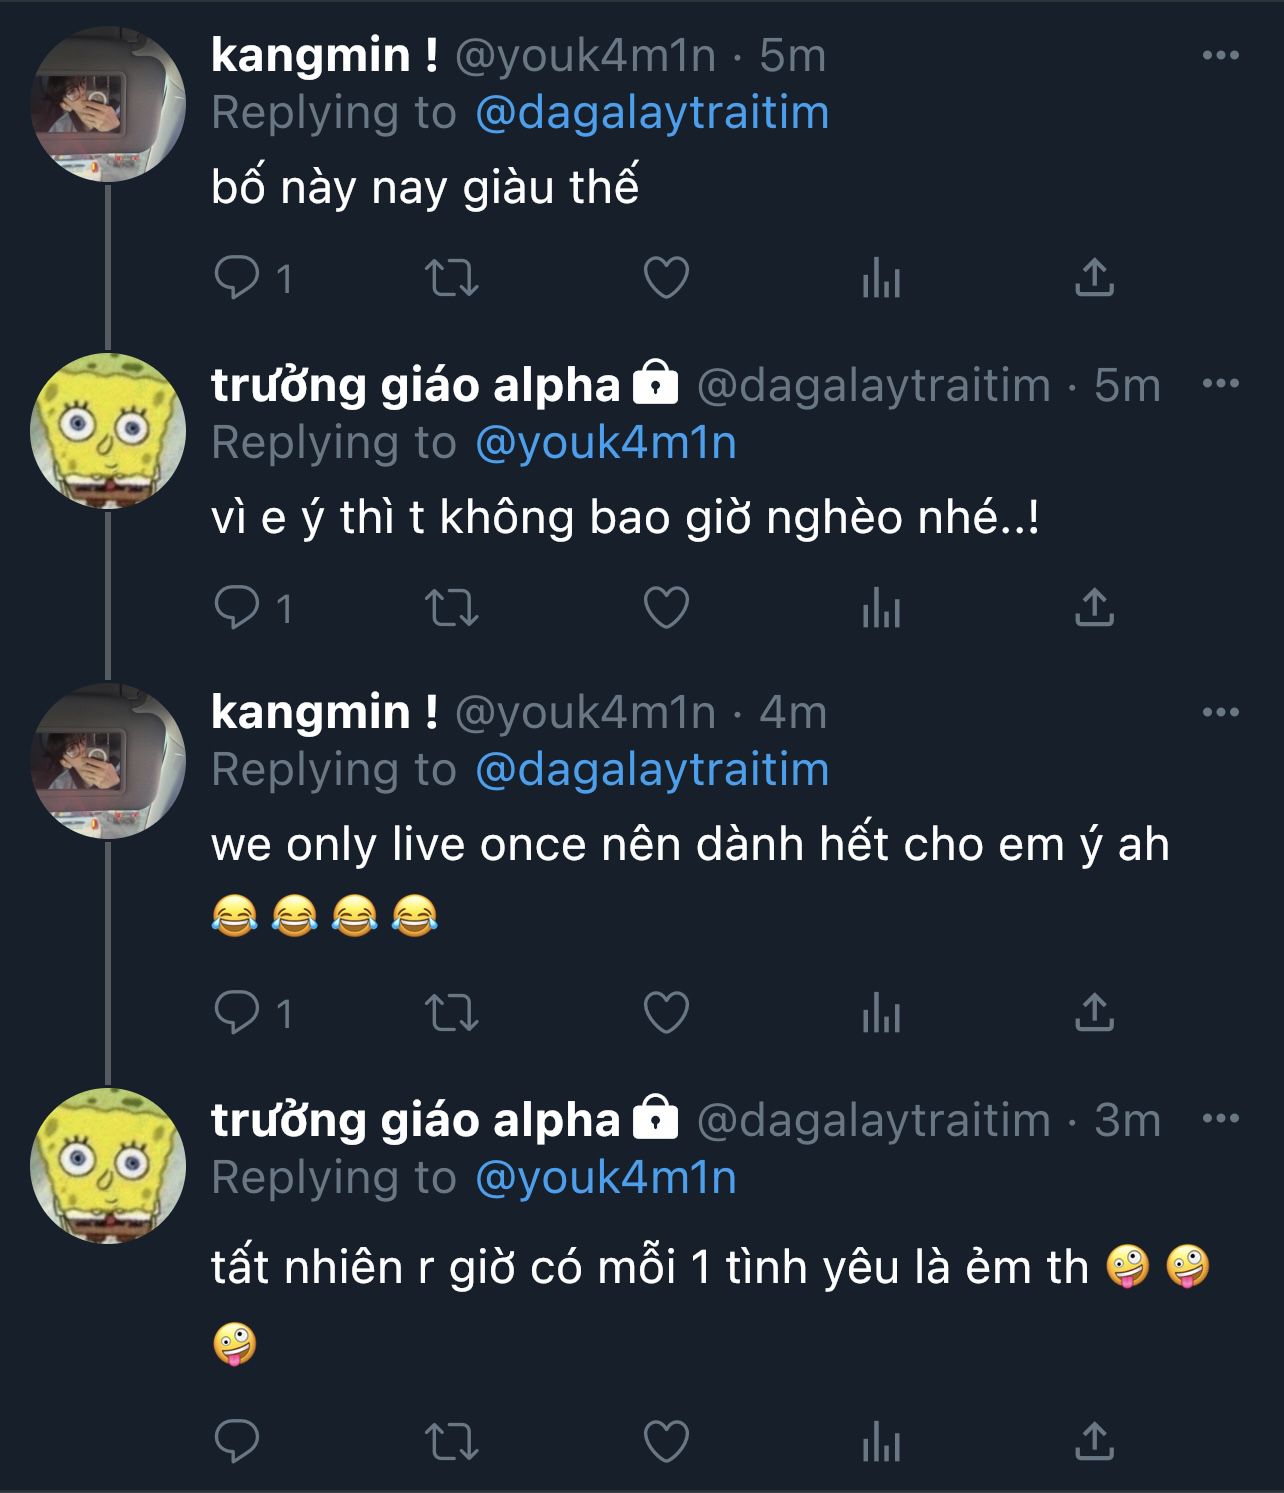The height and width of the screenshot is (1493, 1284).
Task: Reply to the "bố này nay giàu thế" tweet
Action: pyautogui.click(x=237, y=278)
